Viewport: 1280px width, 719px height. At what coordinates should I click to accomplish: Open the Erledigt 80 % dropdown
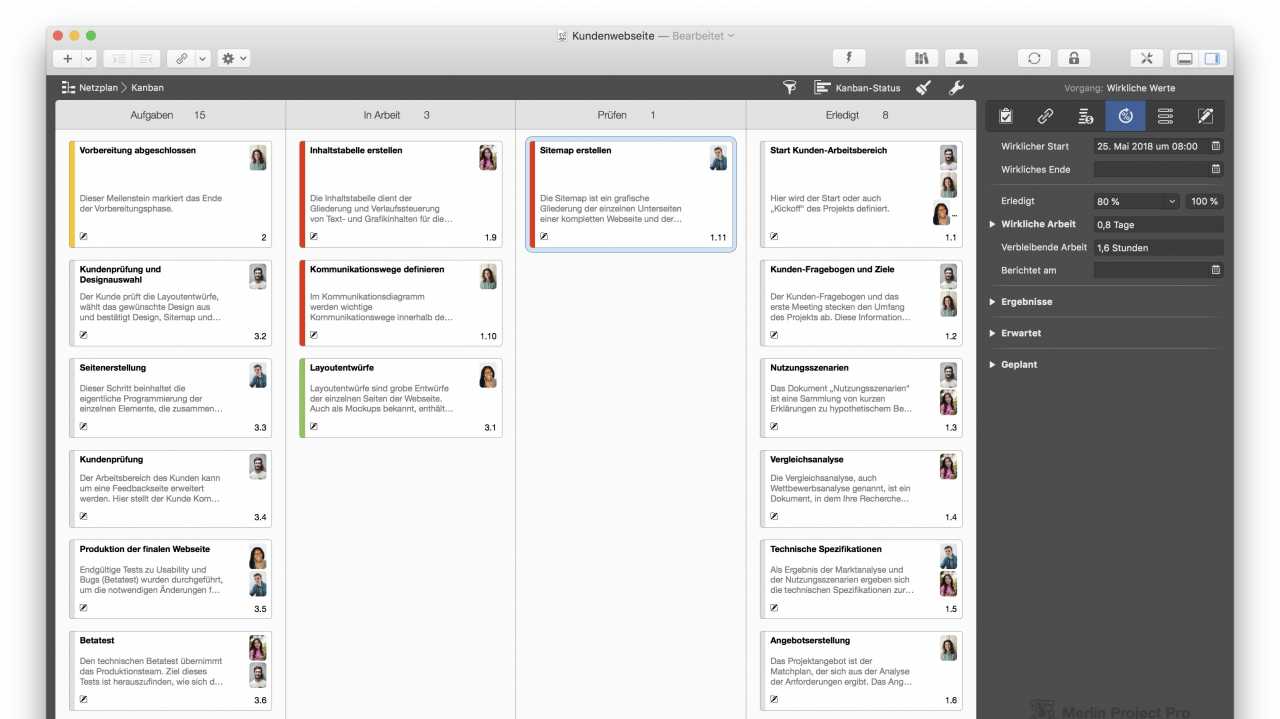pos(1137,201)
